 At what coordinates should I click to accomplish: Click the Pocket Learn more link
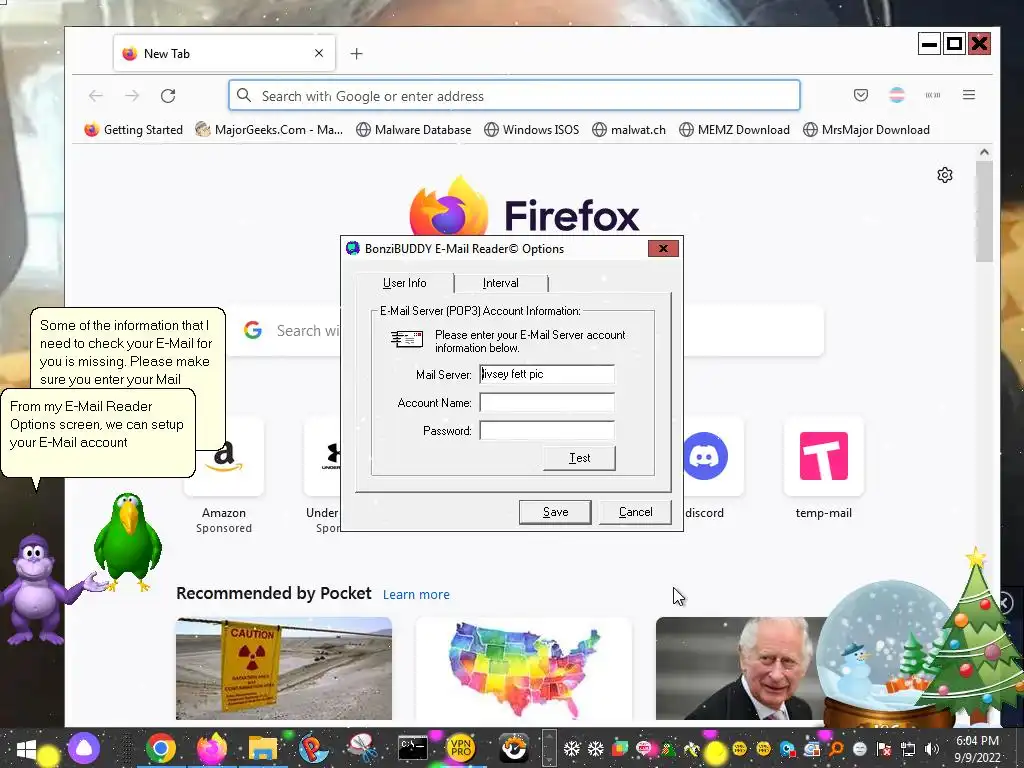416,594
